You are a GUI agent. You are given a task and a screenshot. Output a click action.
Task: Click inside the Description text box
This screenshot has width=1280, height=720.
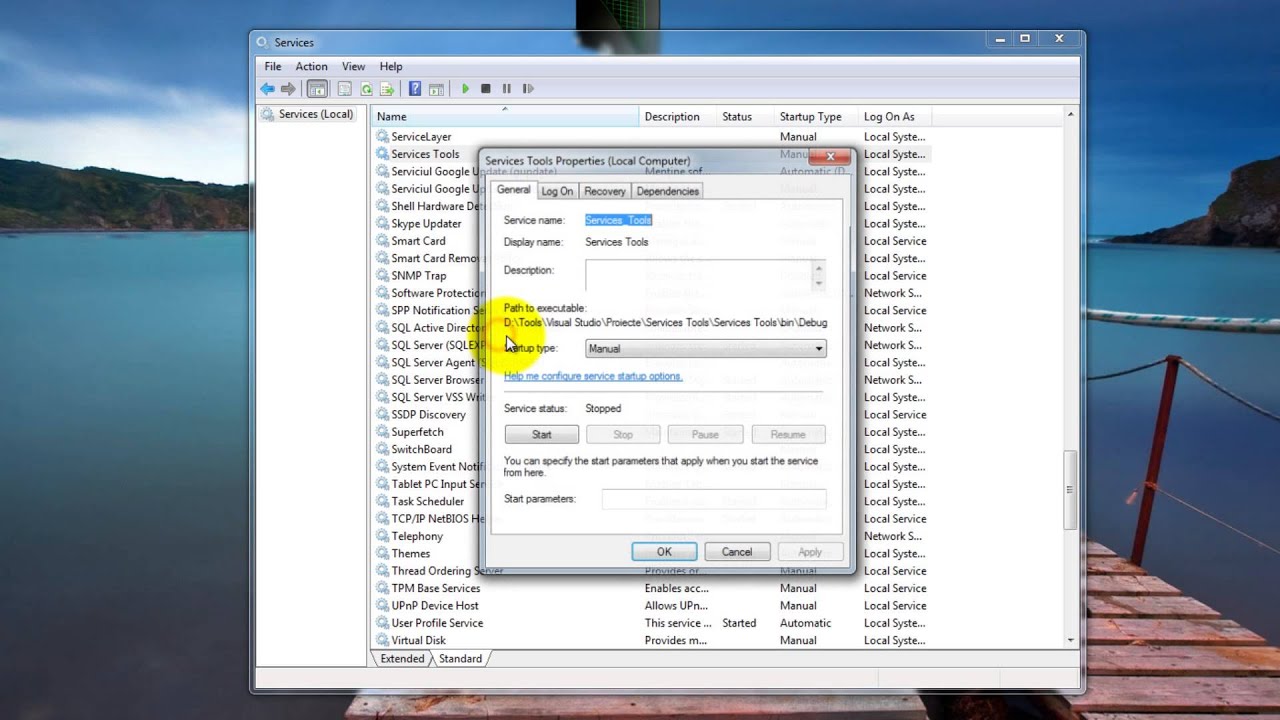(x=698, y=276)
